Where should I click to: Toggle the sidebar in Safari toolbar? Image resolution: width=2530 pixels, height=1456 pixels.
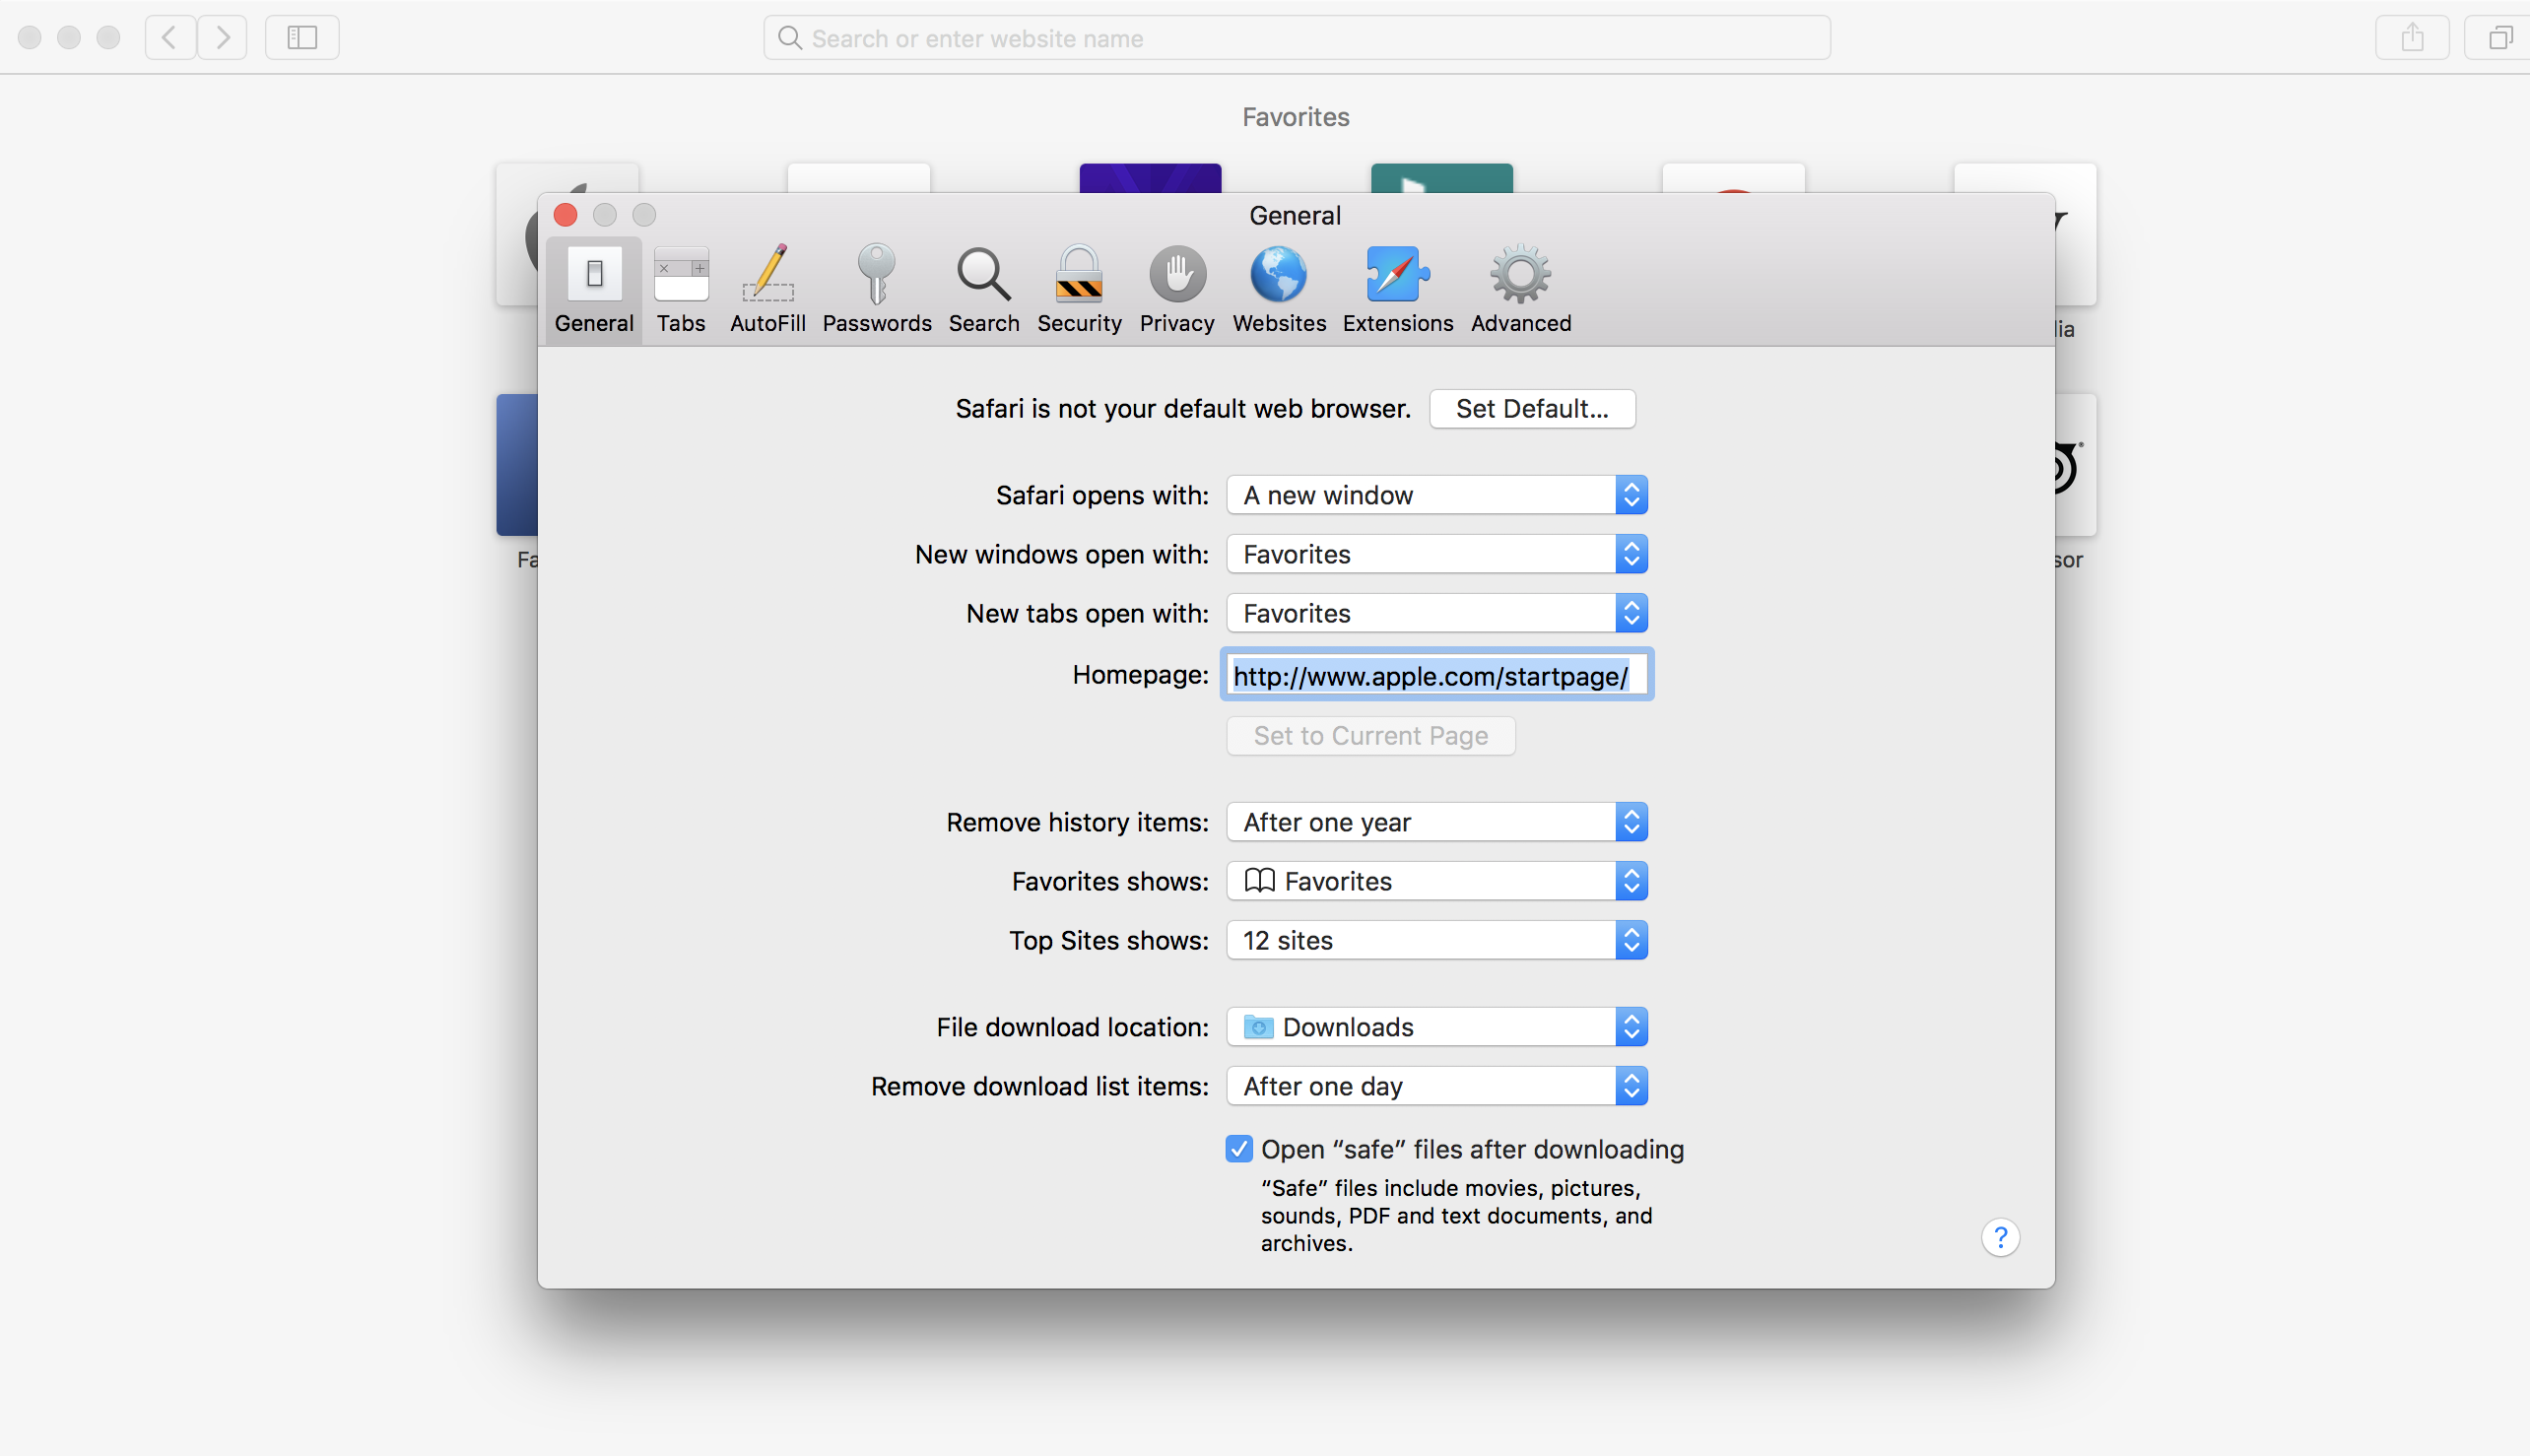302,38
